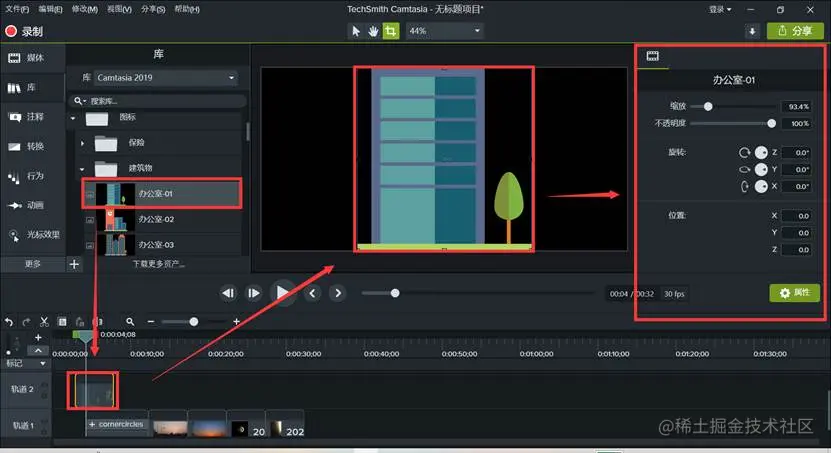Jump to previous clip with left chevron
This screenshot has height=453, width=831.
click(312, 293)
